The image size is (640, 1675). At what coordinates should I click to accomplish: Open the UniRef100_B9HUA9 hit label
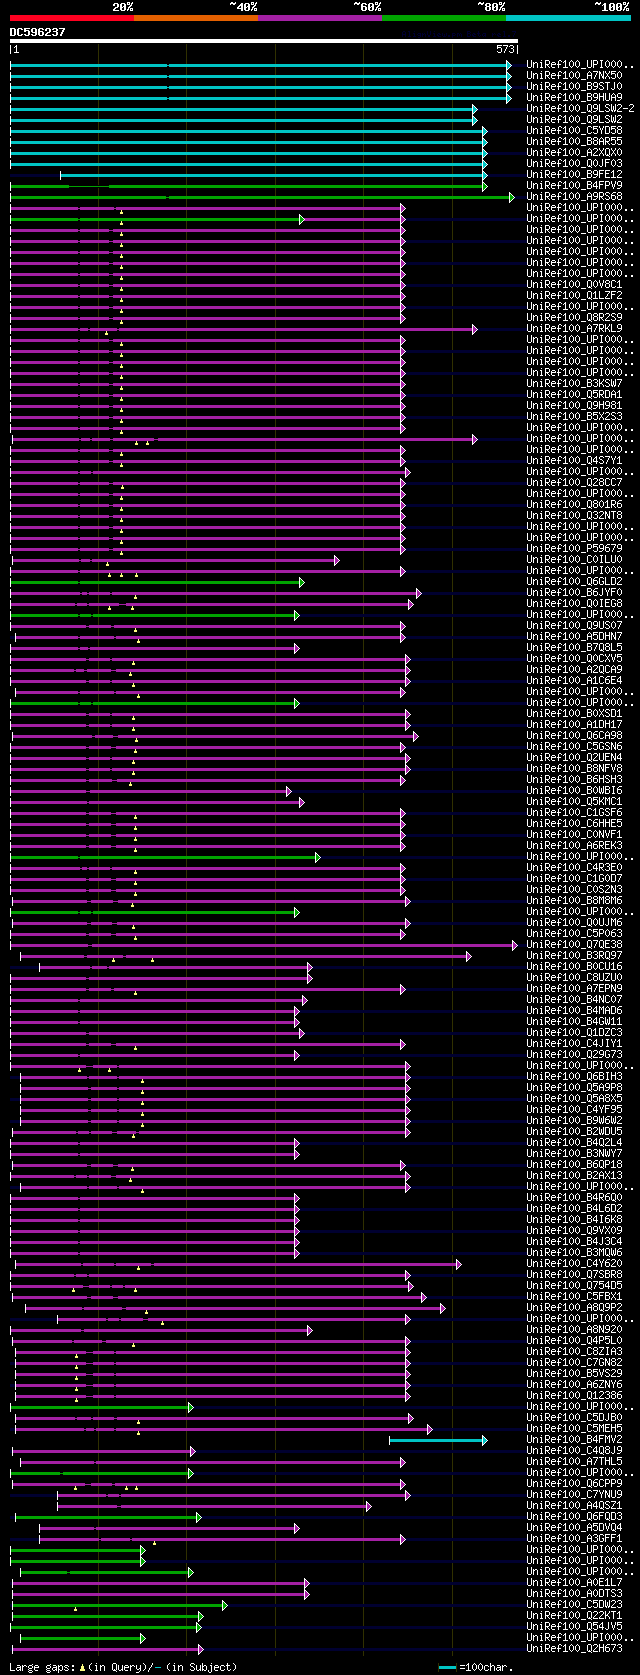coord(574,98)
